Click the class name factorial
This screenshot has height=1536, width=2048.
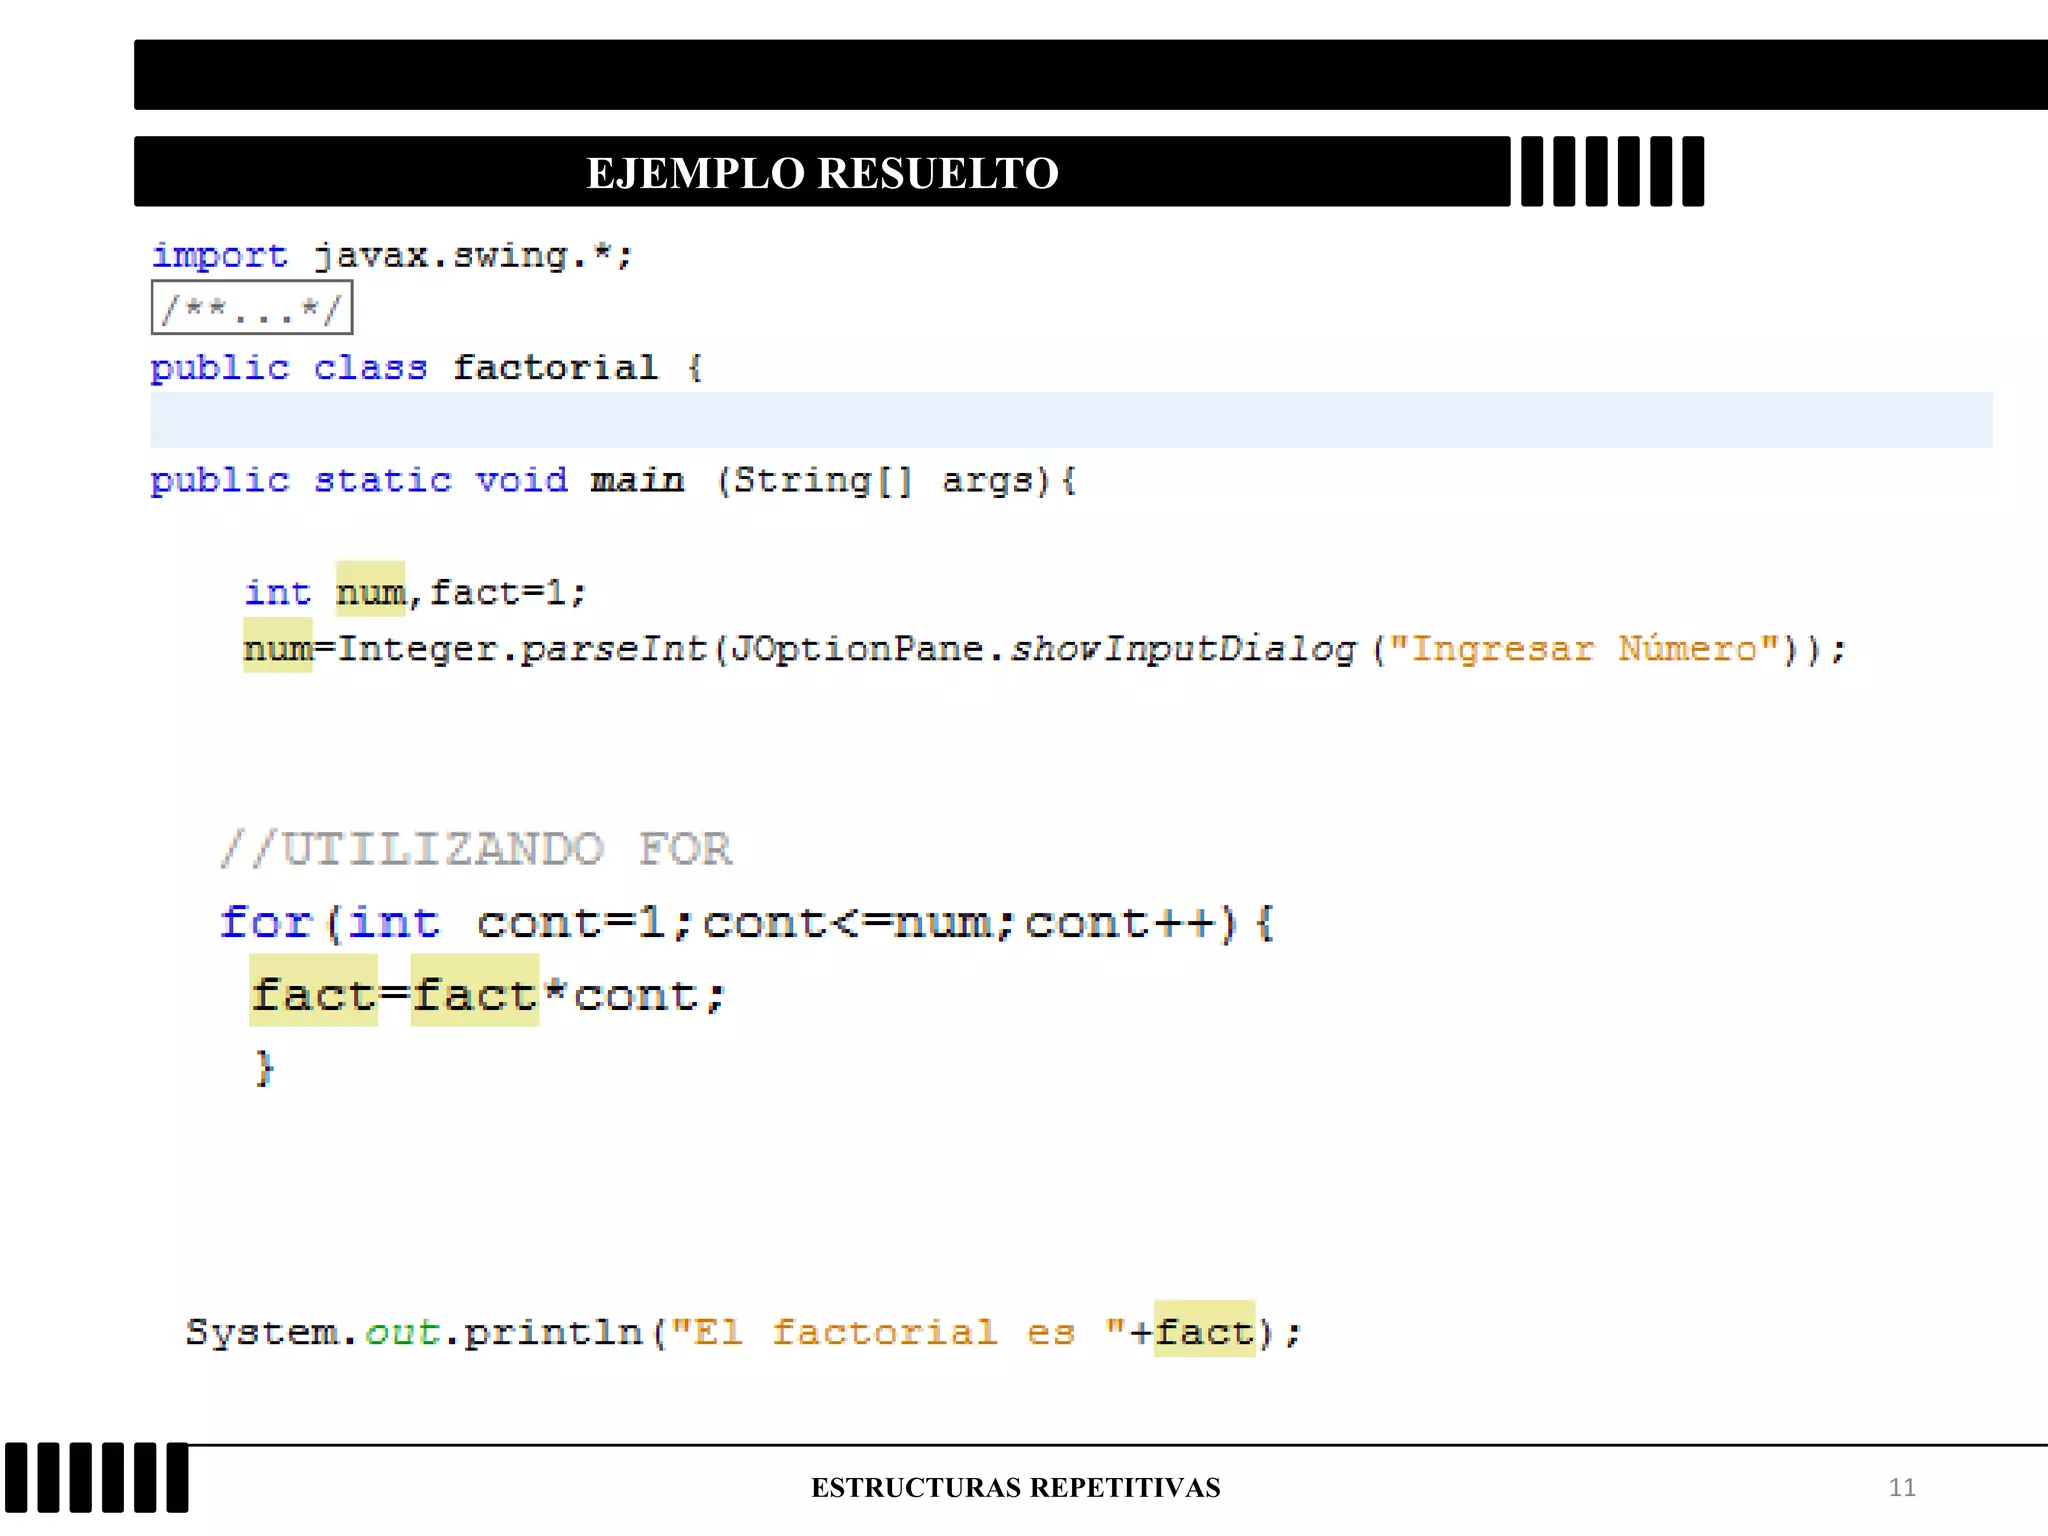point(555,368)
